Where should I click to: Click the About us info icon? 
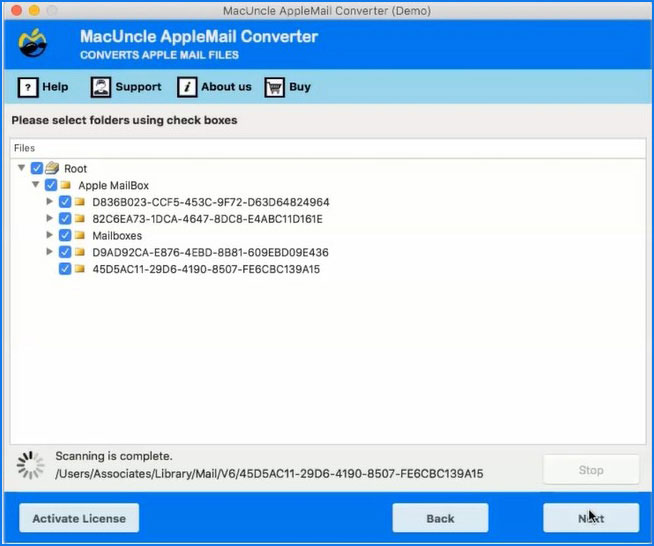[187, 87]
